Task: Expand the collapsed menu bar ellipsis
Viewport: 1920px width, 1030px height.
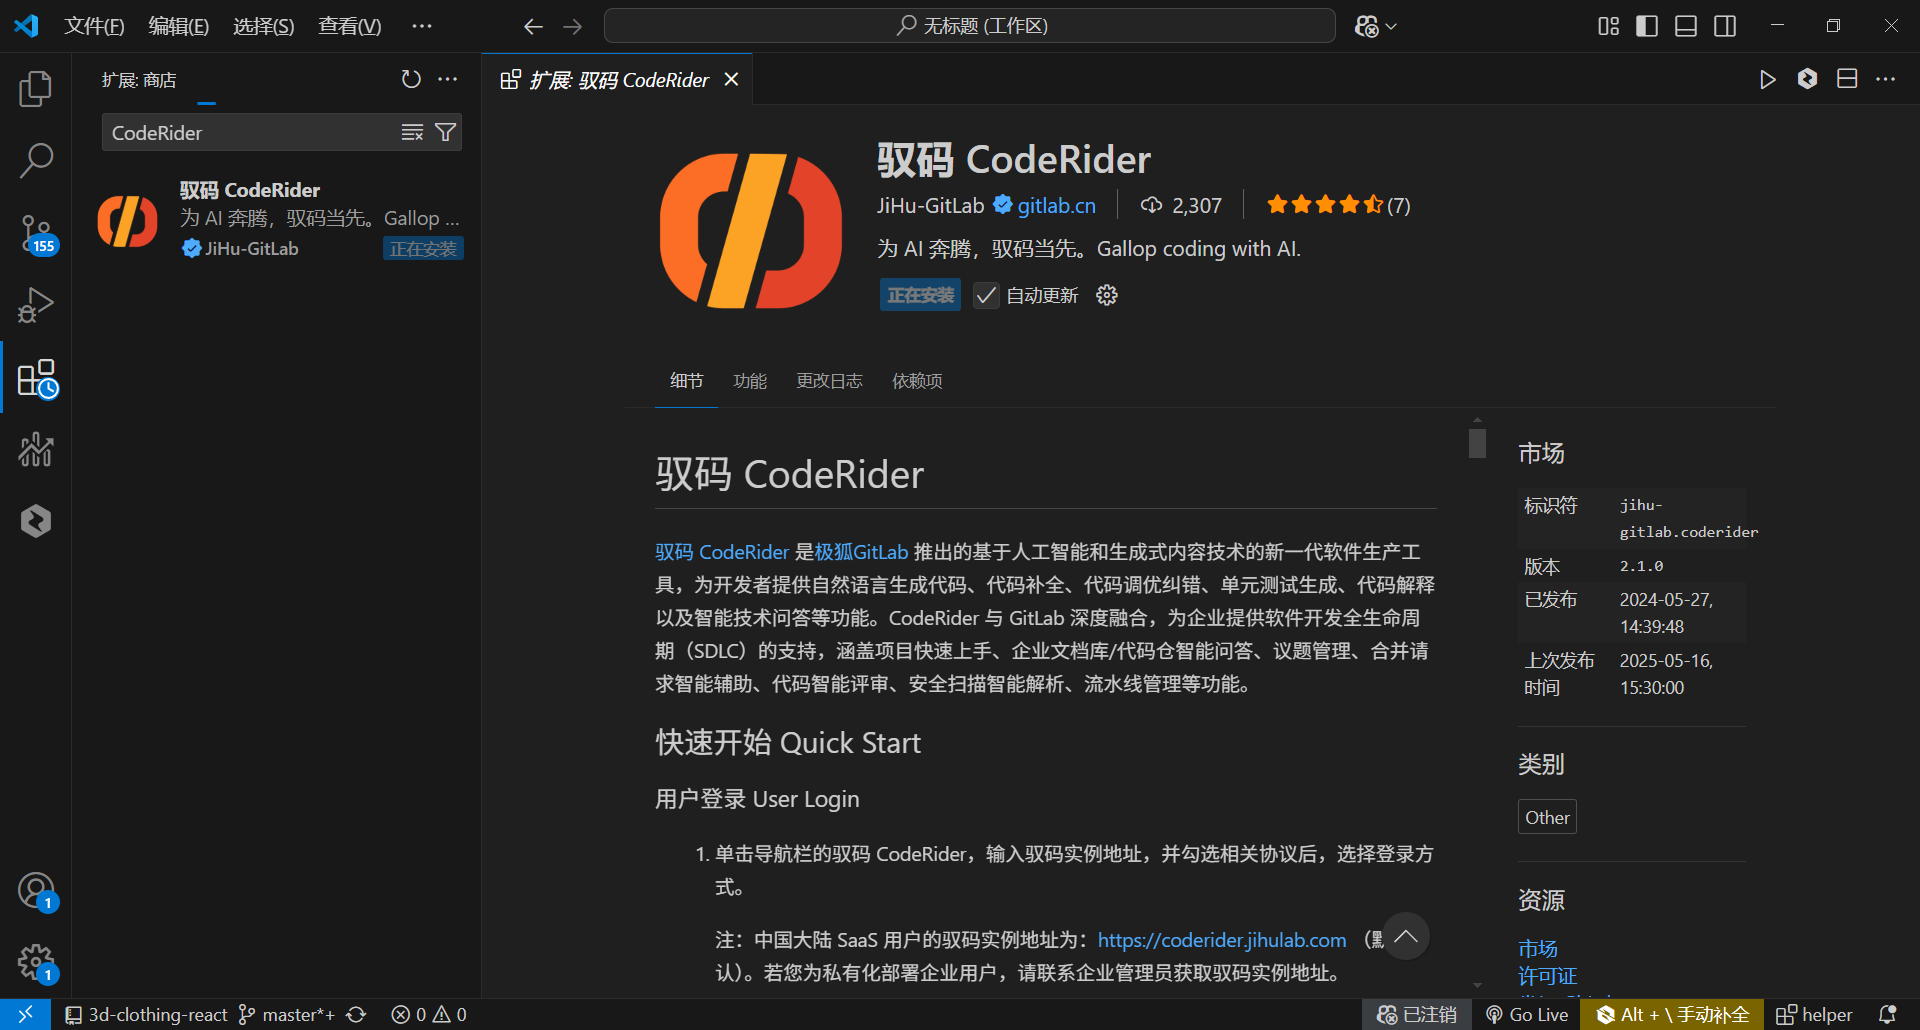Action: click(422, 26)
